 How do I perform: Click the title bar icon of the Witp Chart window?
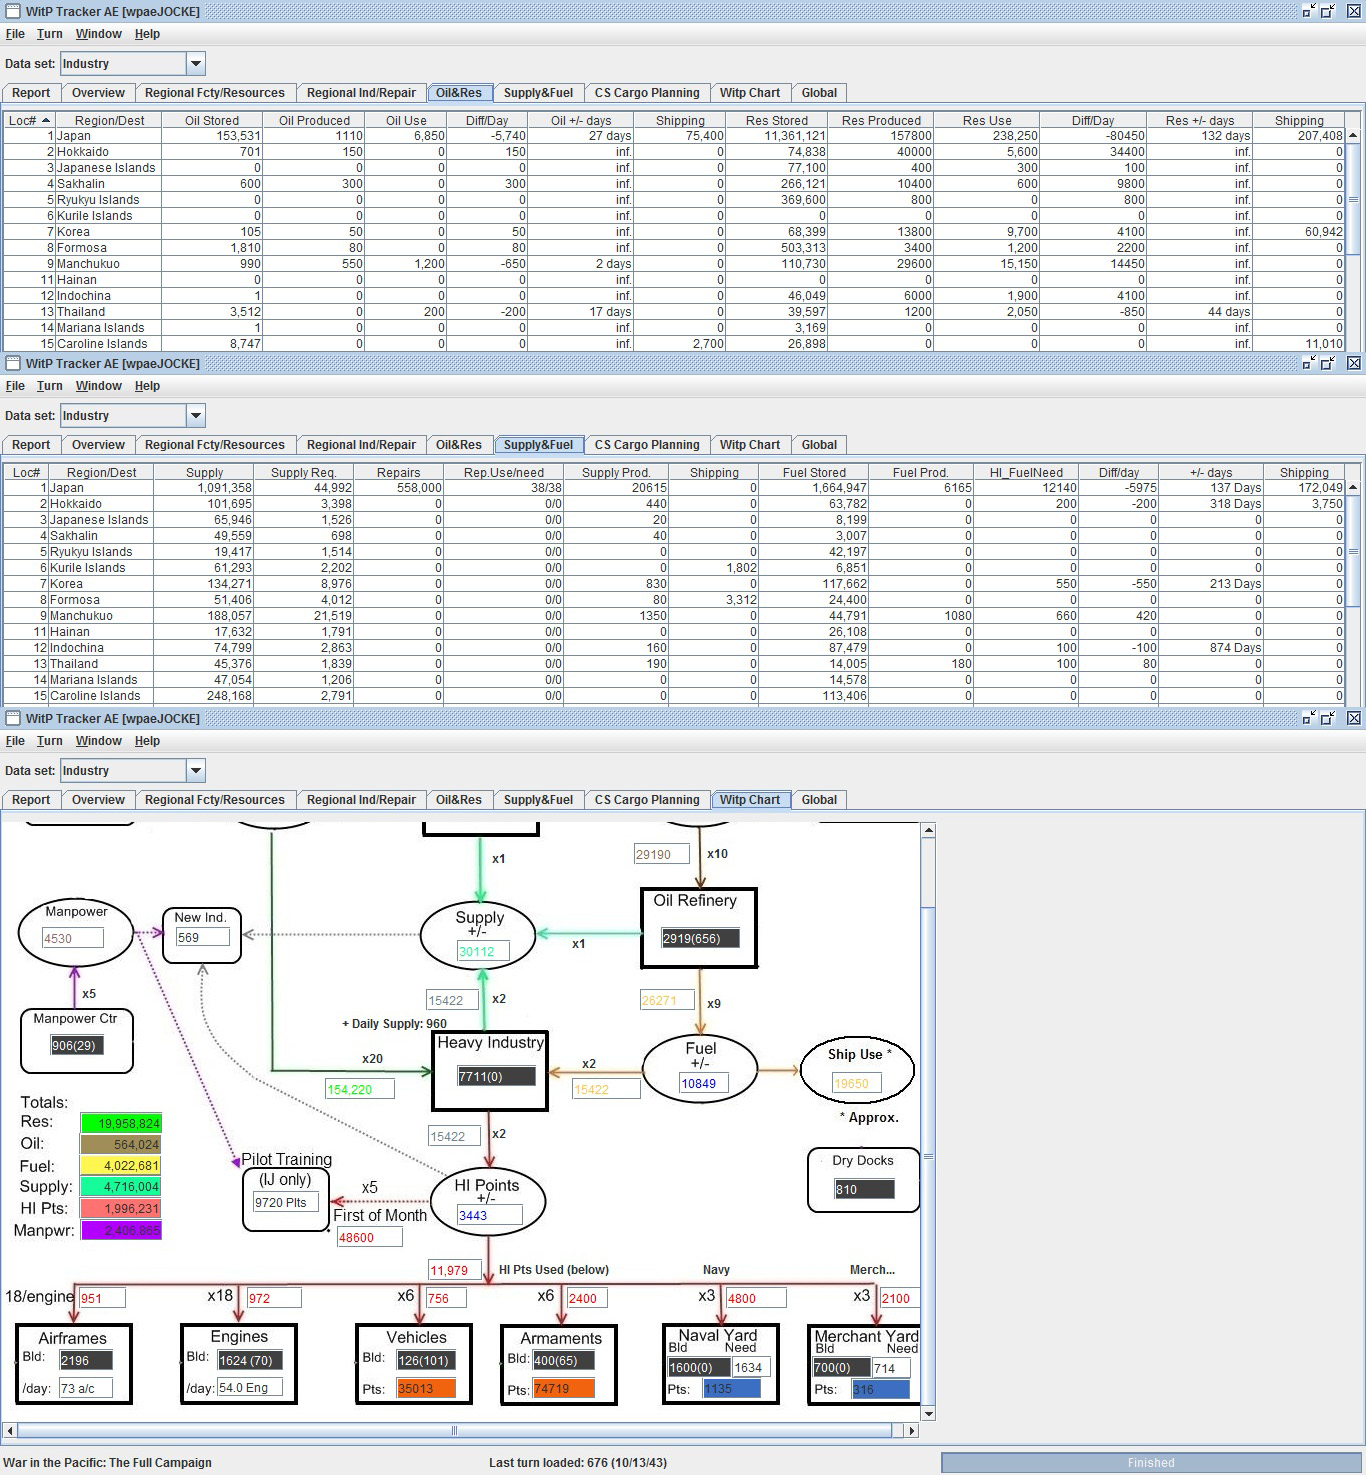coord(14,718)
